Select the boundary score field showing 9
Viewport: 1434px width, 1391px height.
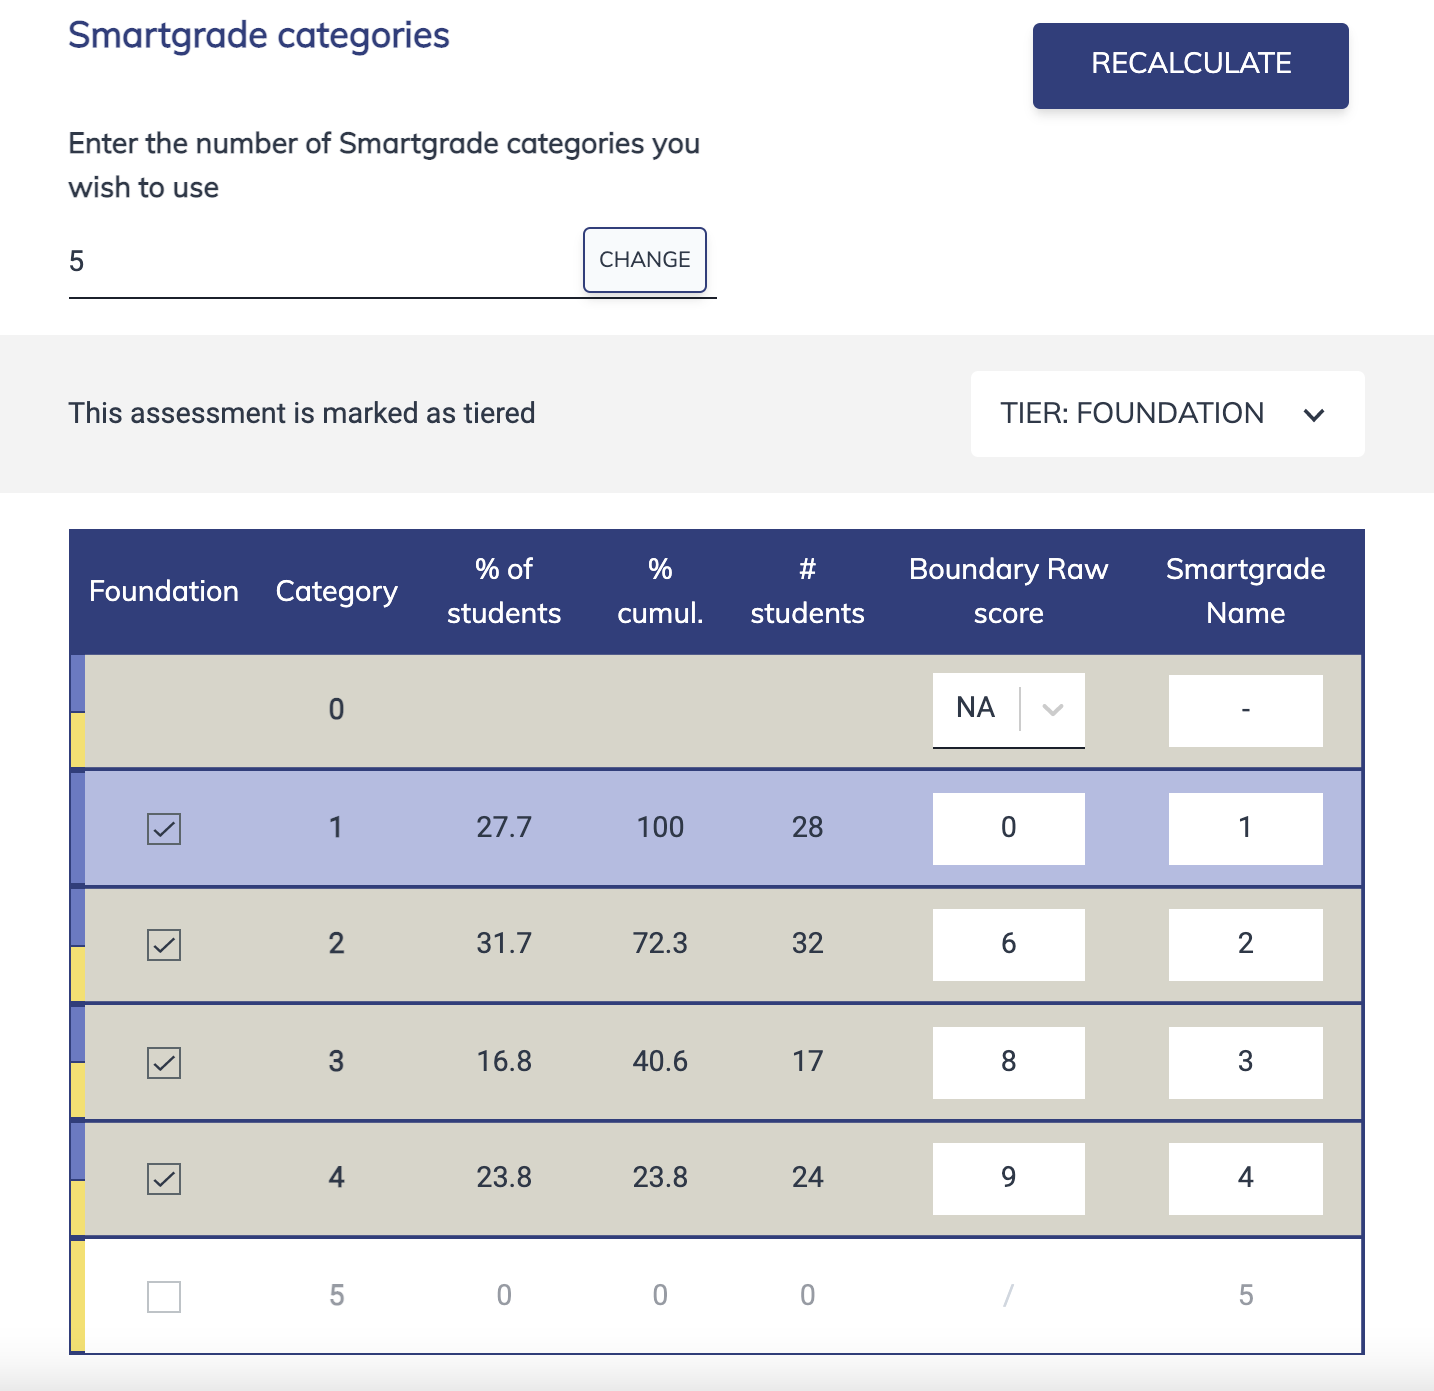[1008, 1178]
